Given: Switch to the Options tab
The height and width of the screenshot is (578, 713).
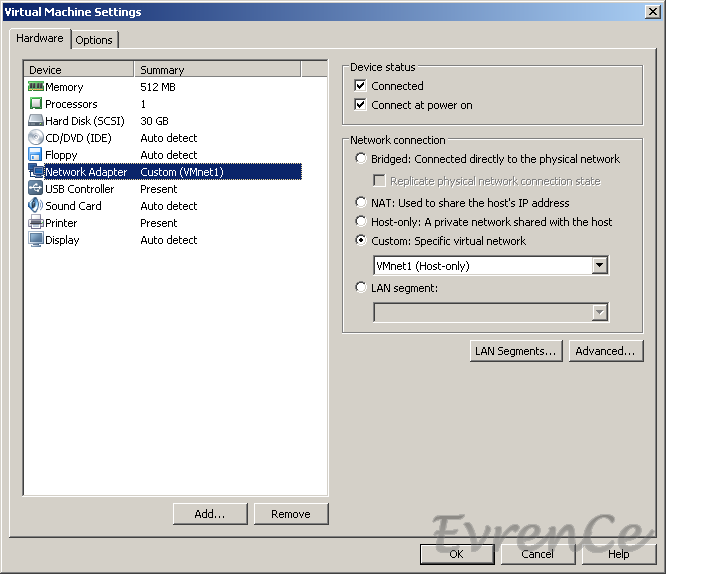Looking at the screenshot, I should (94, 40).
